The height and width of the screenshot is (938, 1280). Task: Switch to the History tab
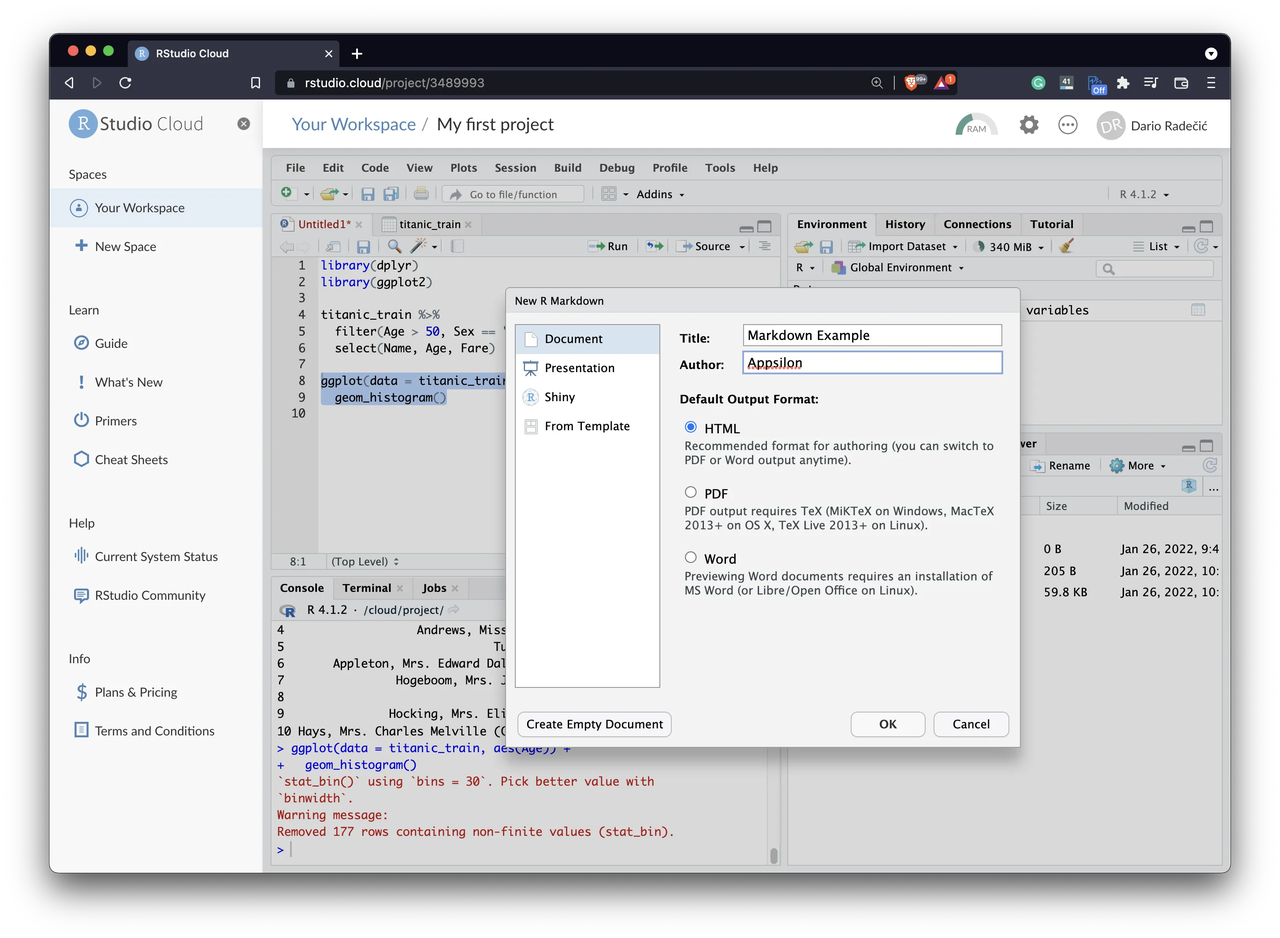(904, 224)
